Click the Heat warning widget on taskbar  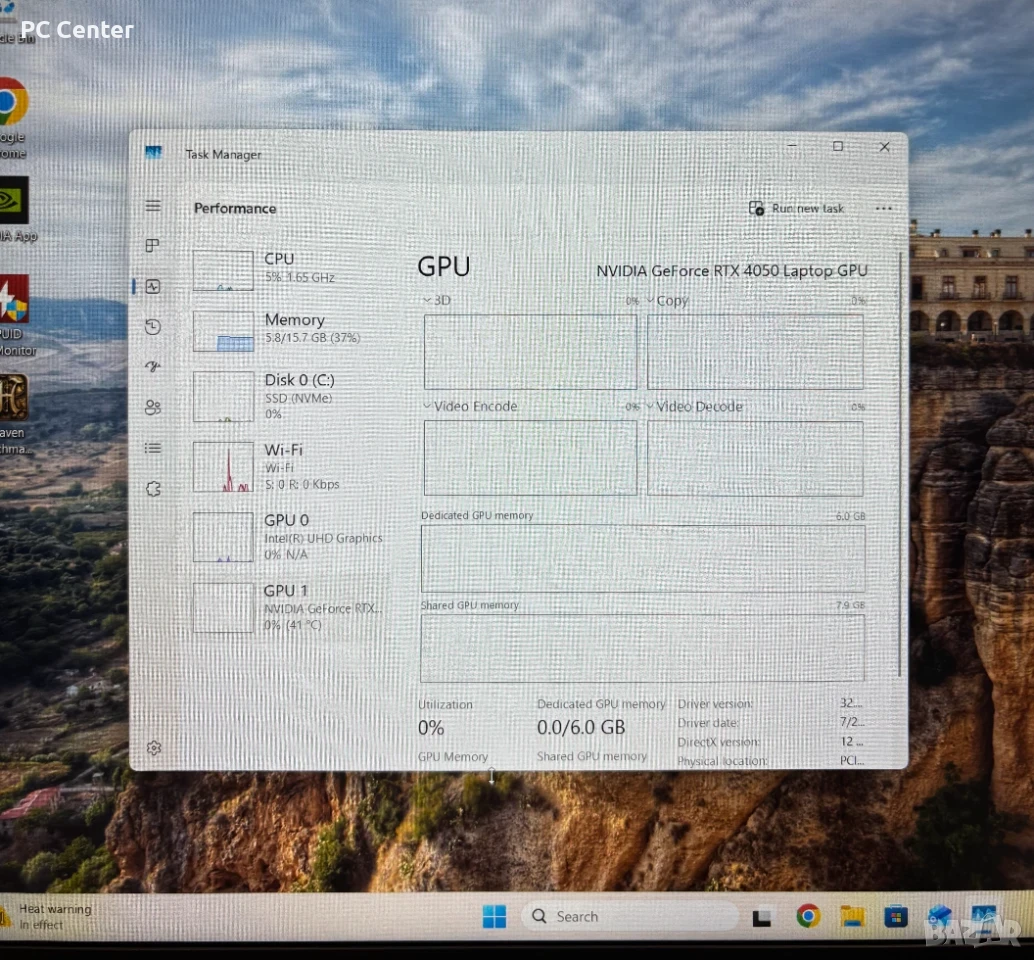(x=47, y=916)
